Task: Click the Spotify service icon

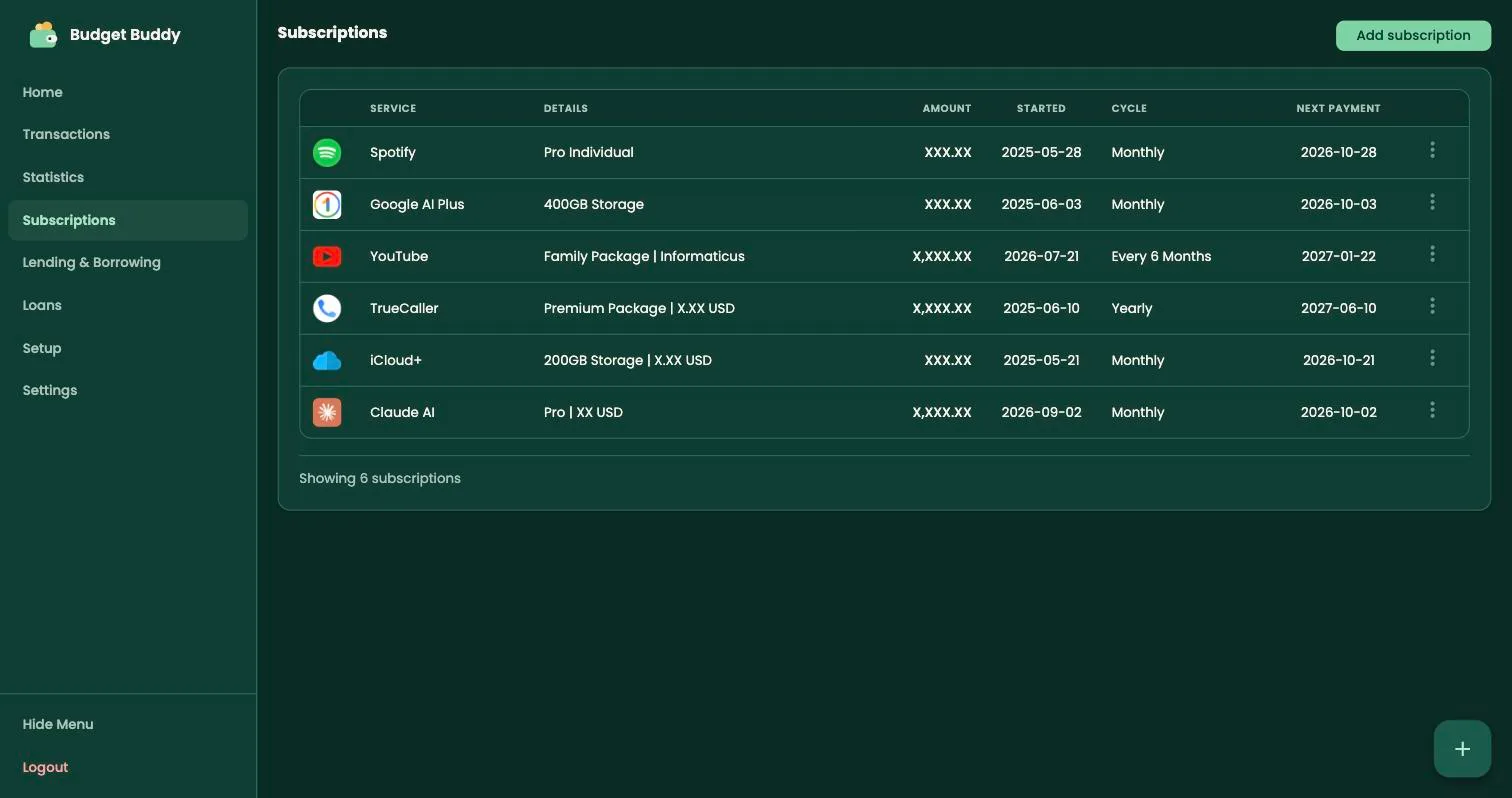Action: [327, 152]
